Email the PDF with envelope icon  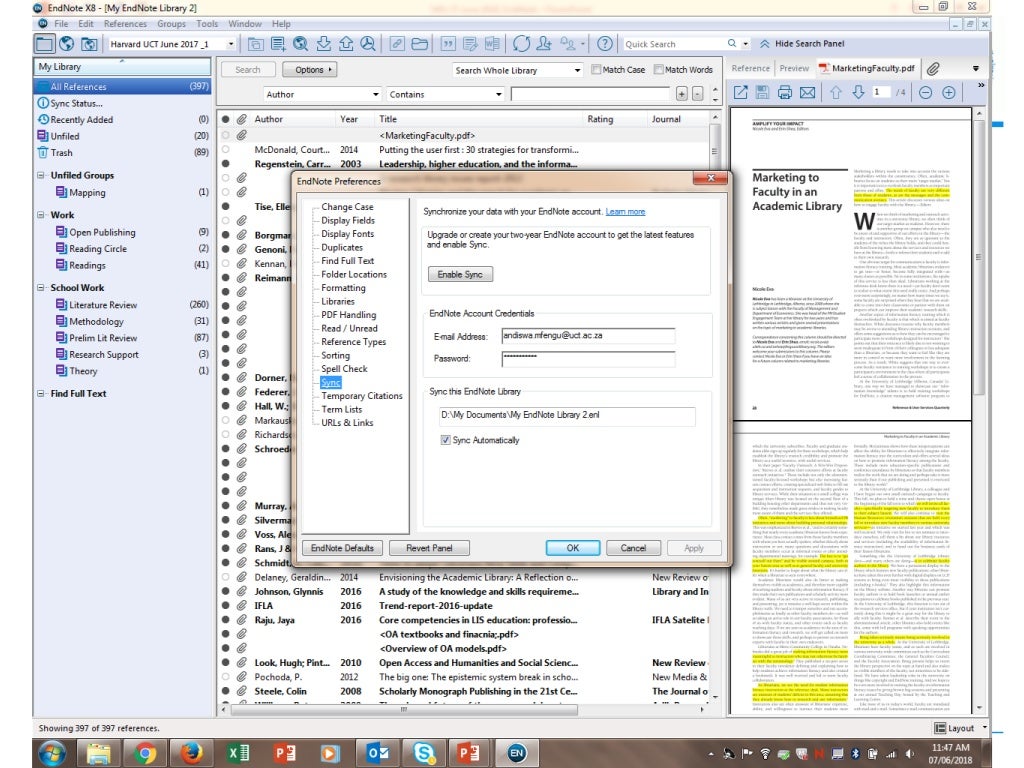pos(808,93)
